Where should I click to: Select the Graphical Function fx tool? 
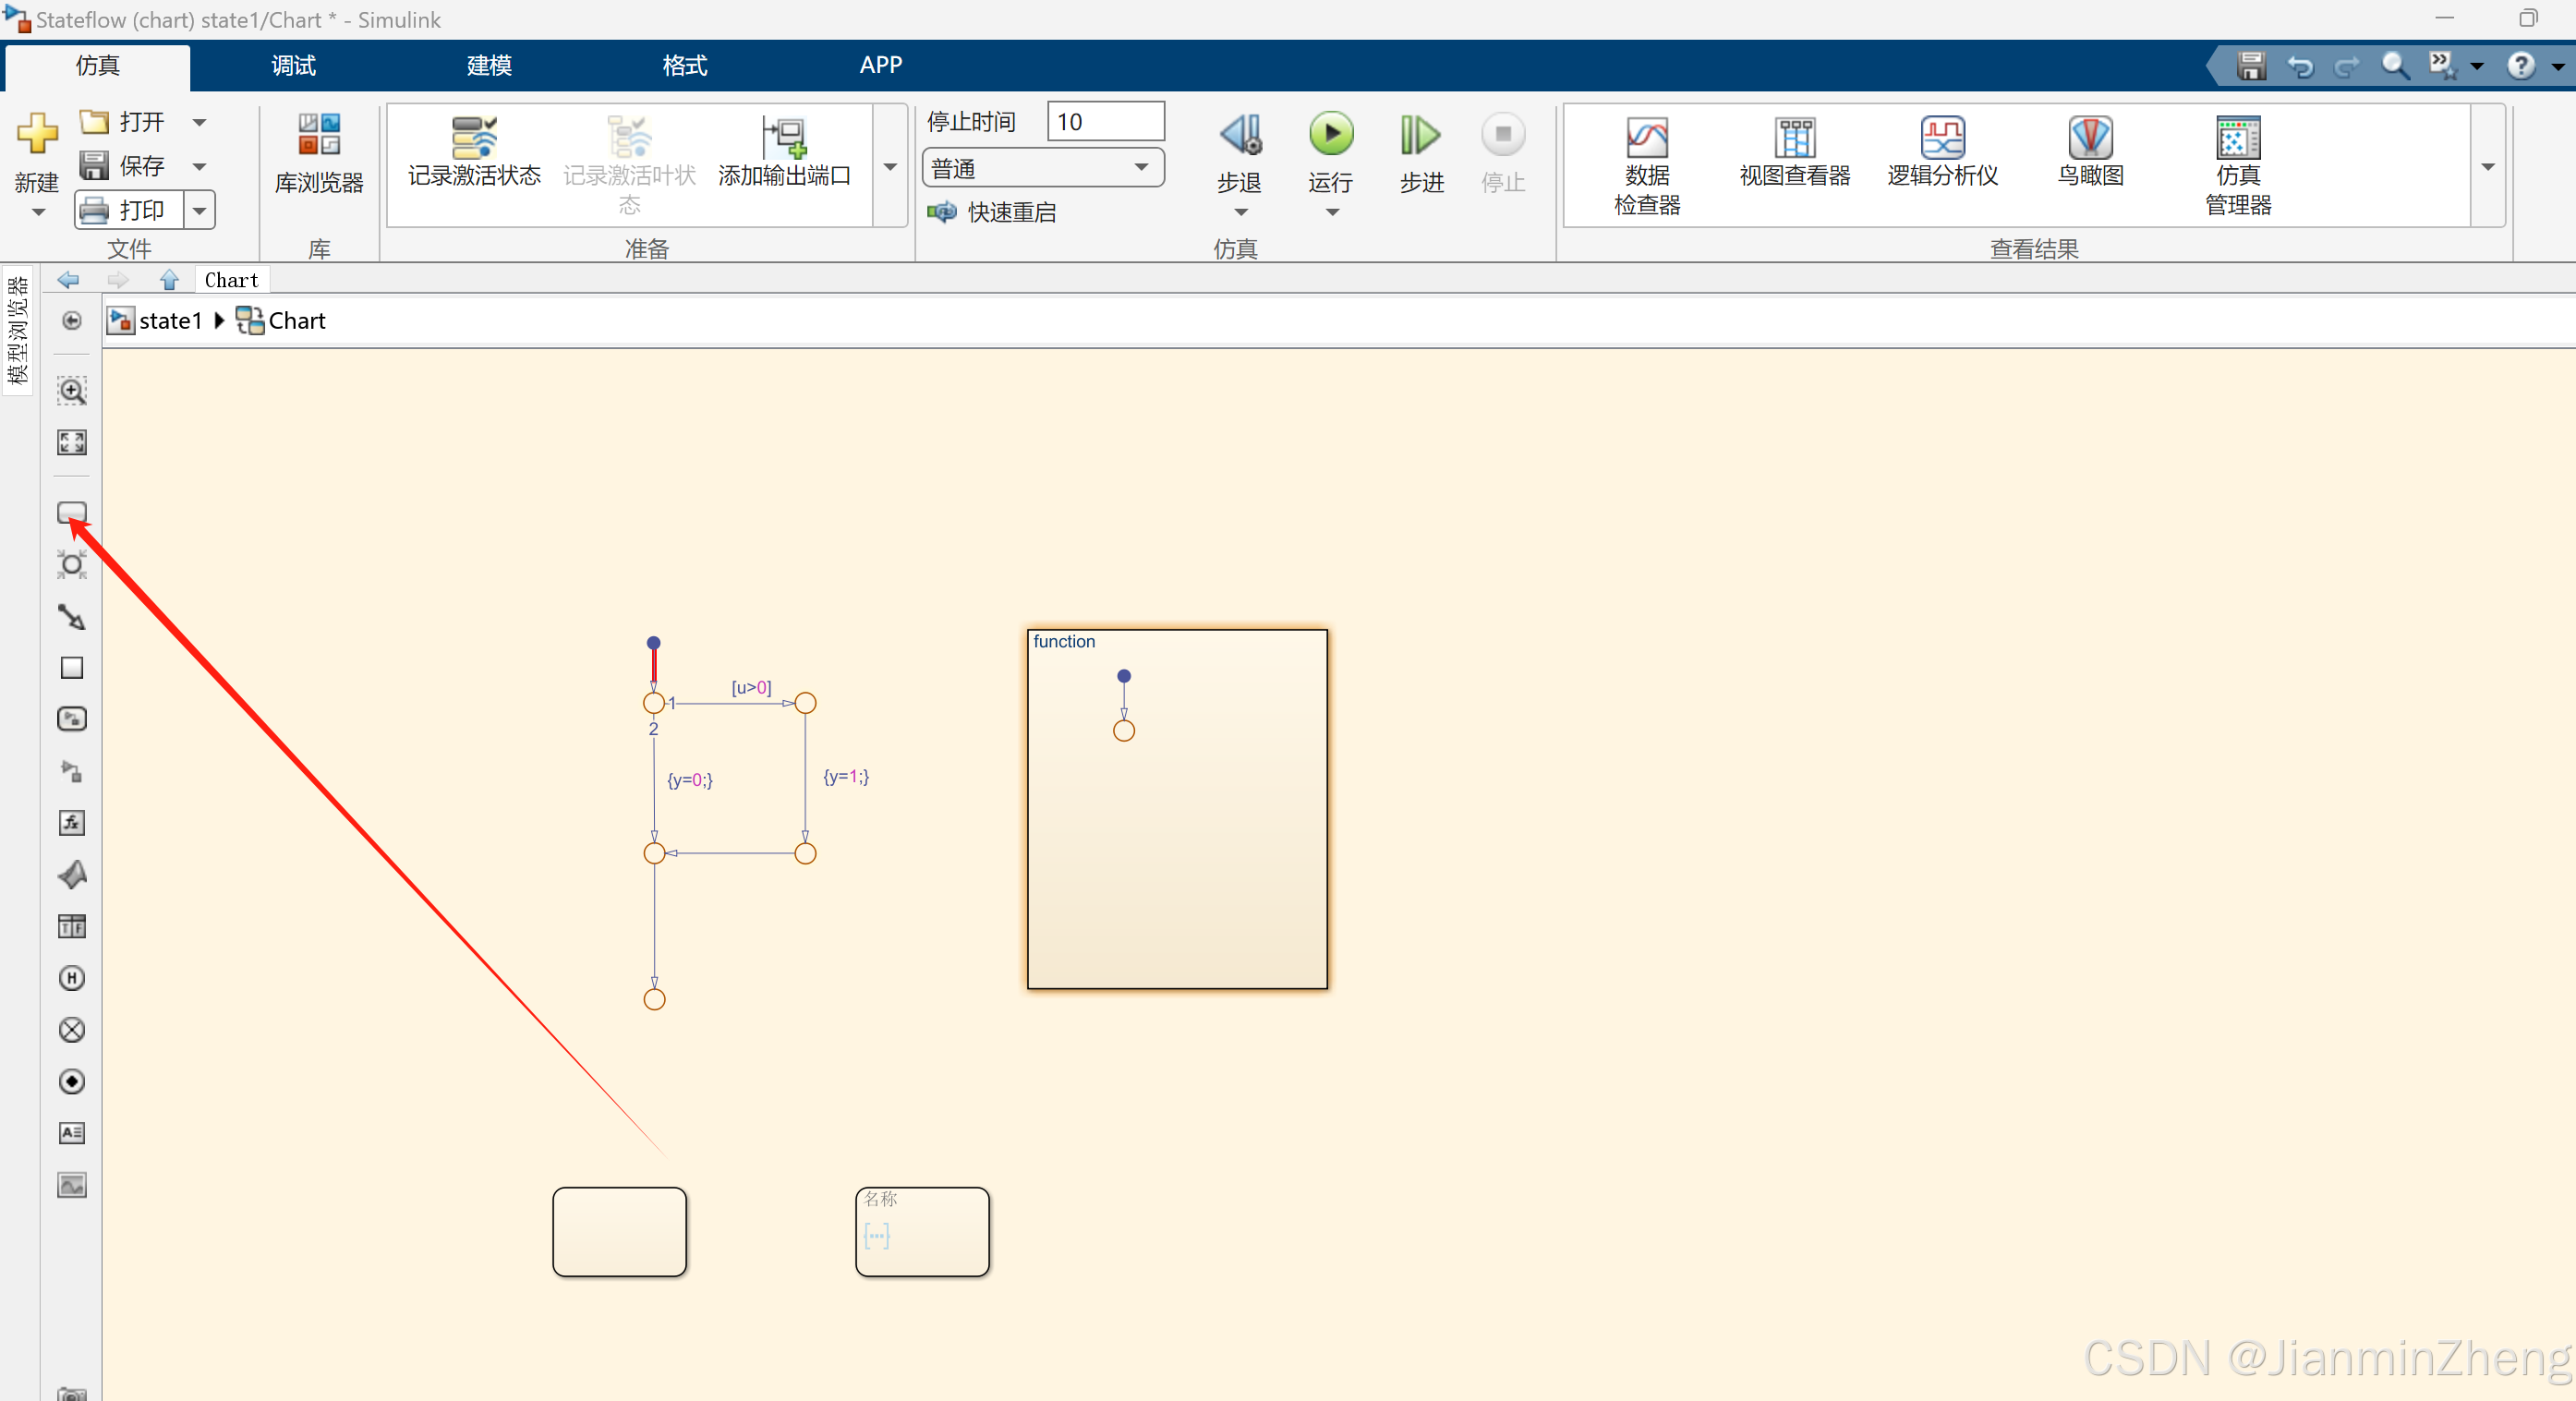click(71, 823)
